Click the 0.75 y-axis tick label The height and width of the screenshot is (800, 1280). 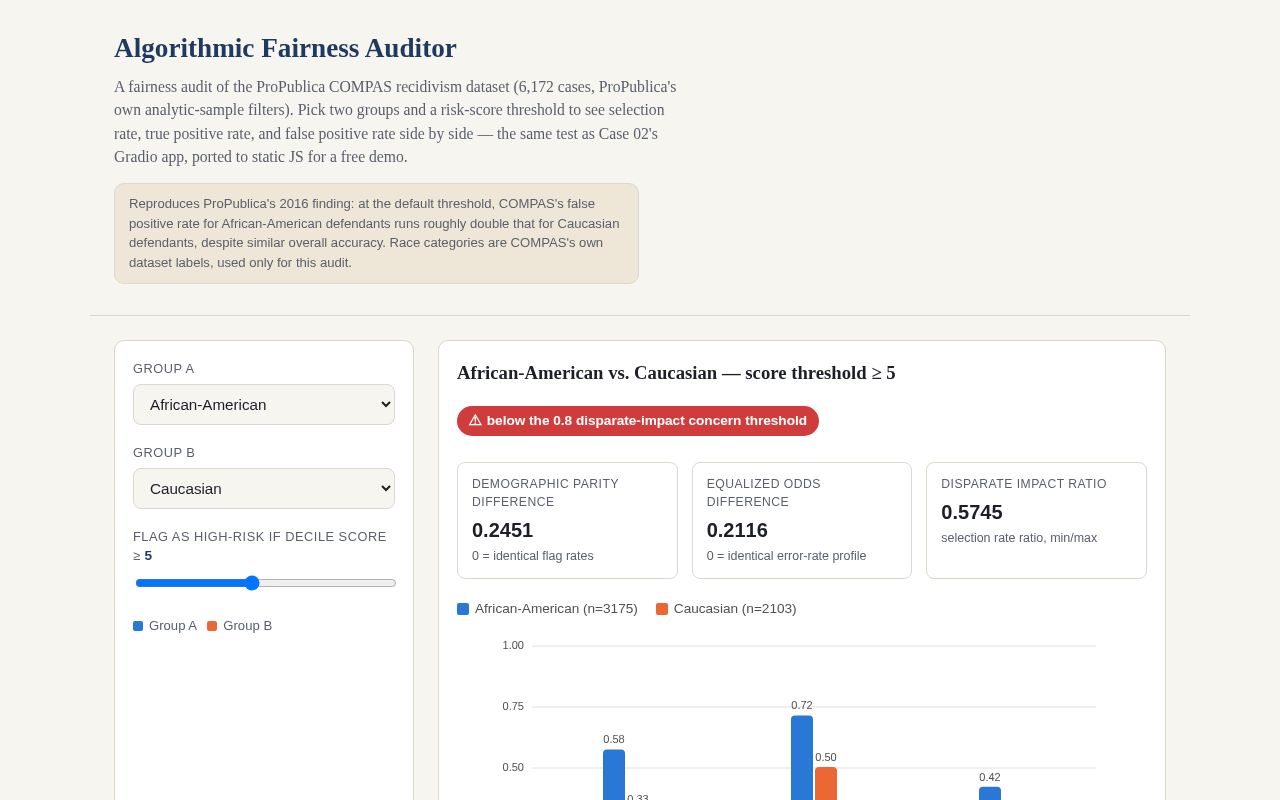[513, 707]
